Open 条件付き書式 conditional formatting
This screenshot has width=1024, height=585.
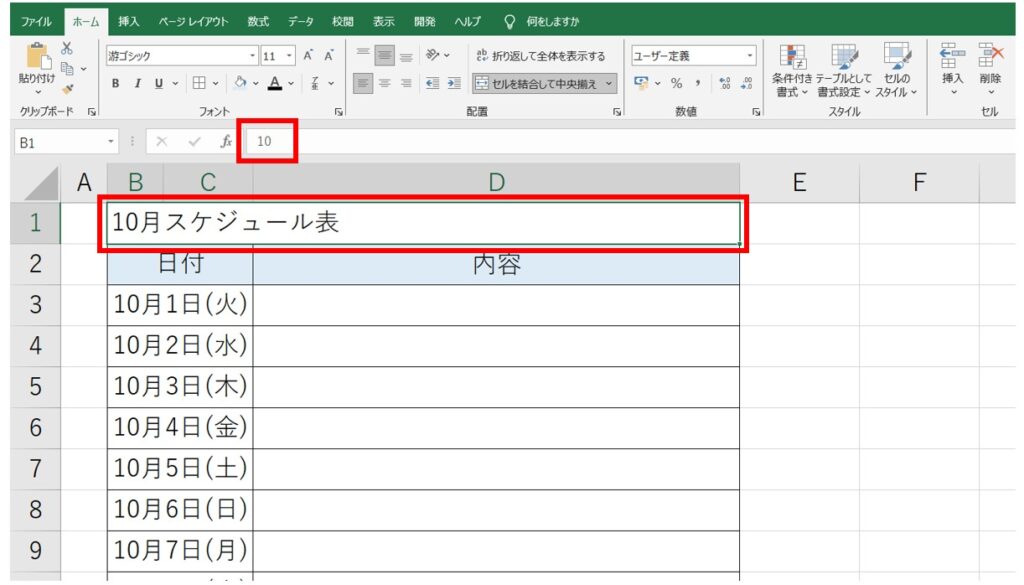click(792, 71)
